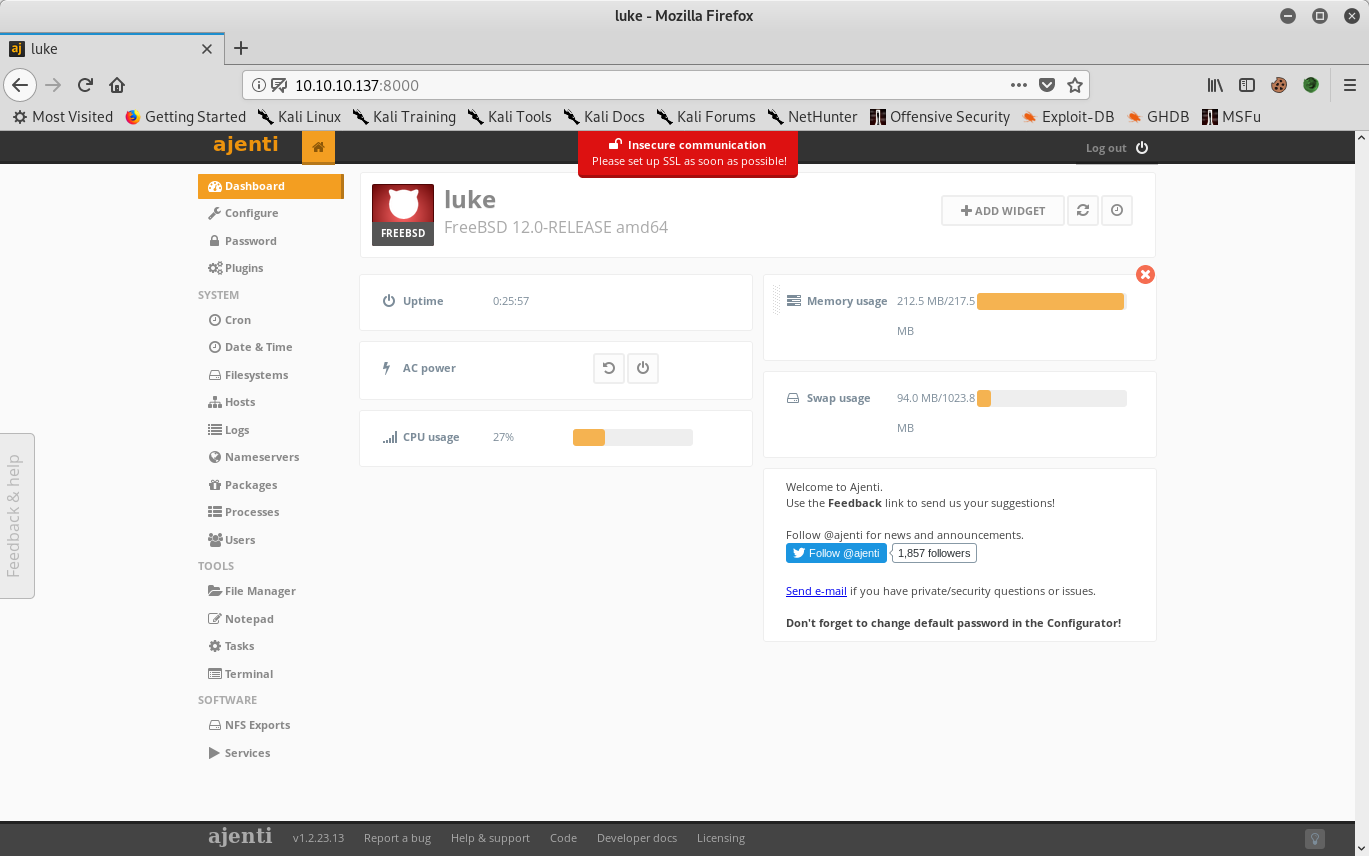
Task: Open the Password page in sidebar
Action: (242, 241)
